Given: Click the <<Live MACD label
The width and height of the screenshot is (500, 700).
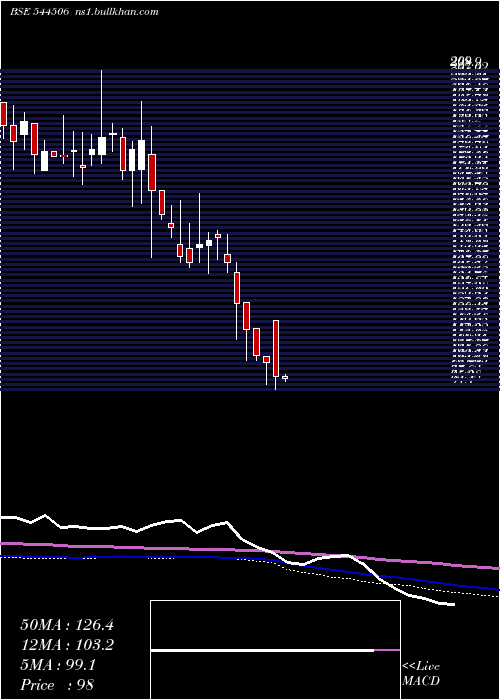Looking at the screenshot, I should [421, 674].
